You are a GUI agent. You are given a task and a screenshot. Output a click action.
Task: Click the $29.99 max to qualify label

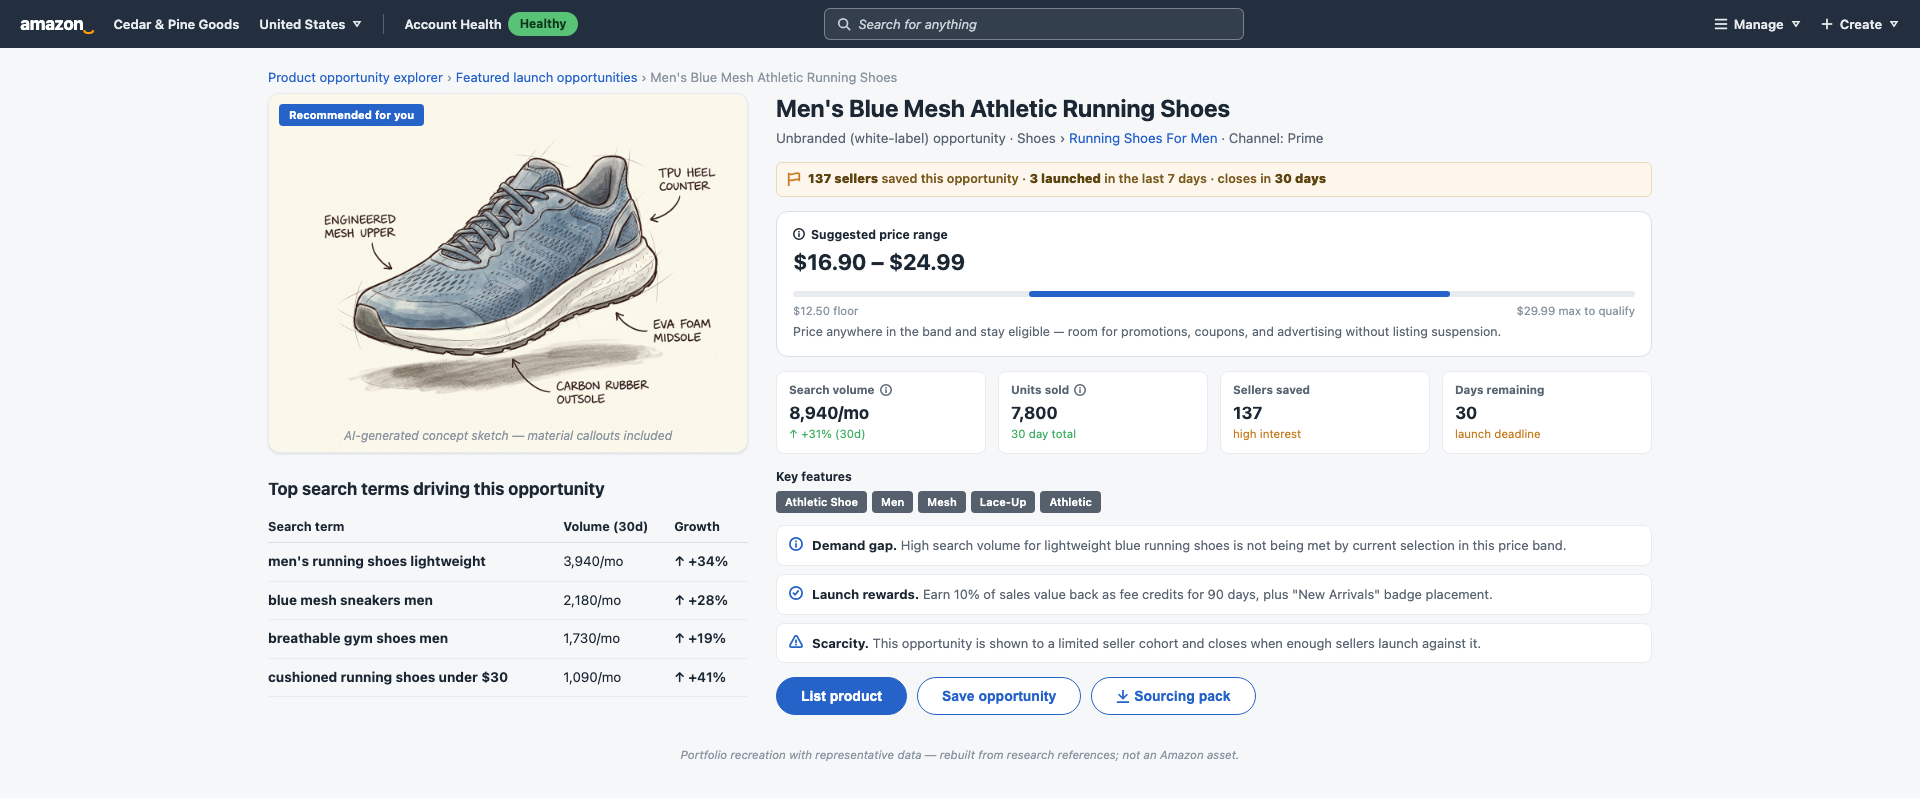1575,311
